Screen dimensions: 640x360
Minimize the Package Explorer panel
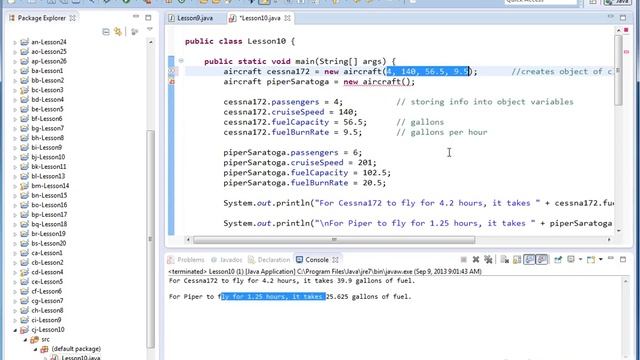point(136,17)
